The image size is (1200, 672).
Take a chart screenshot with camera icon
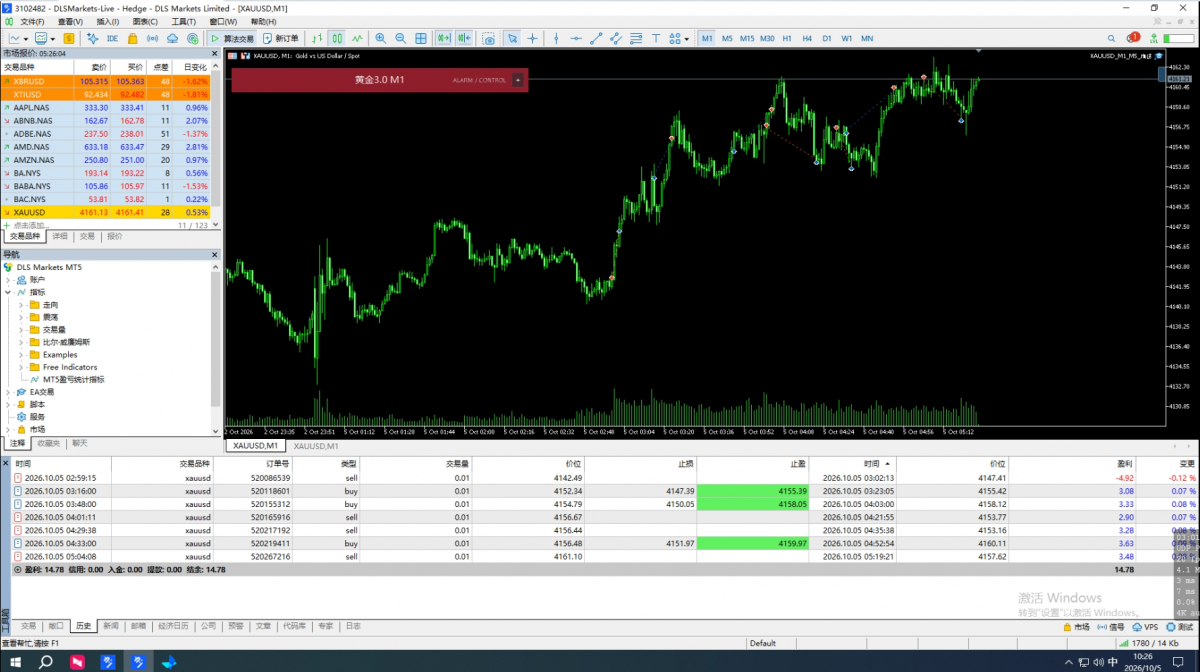coord(489,38)
